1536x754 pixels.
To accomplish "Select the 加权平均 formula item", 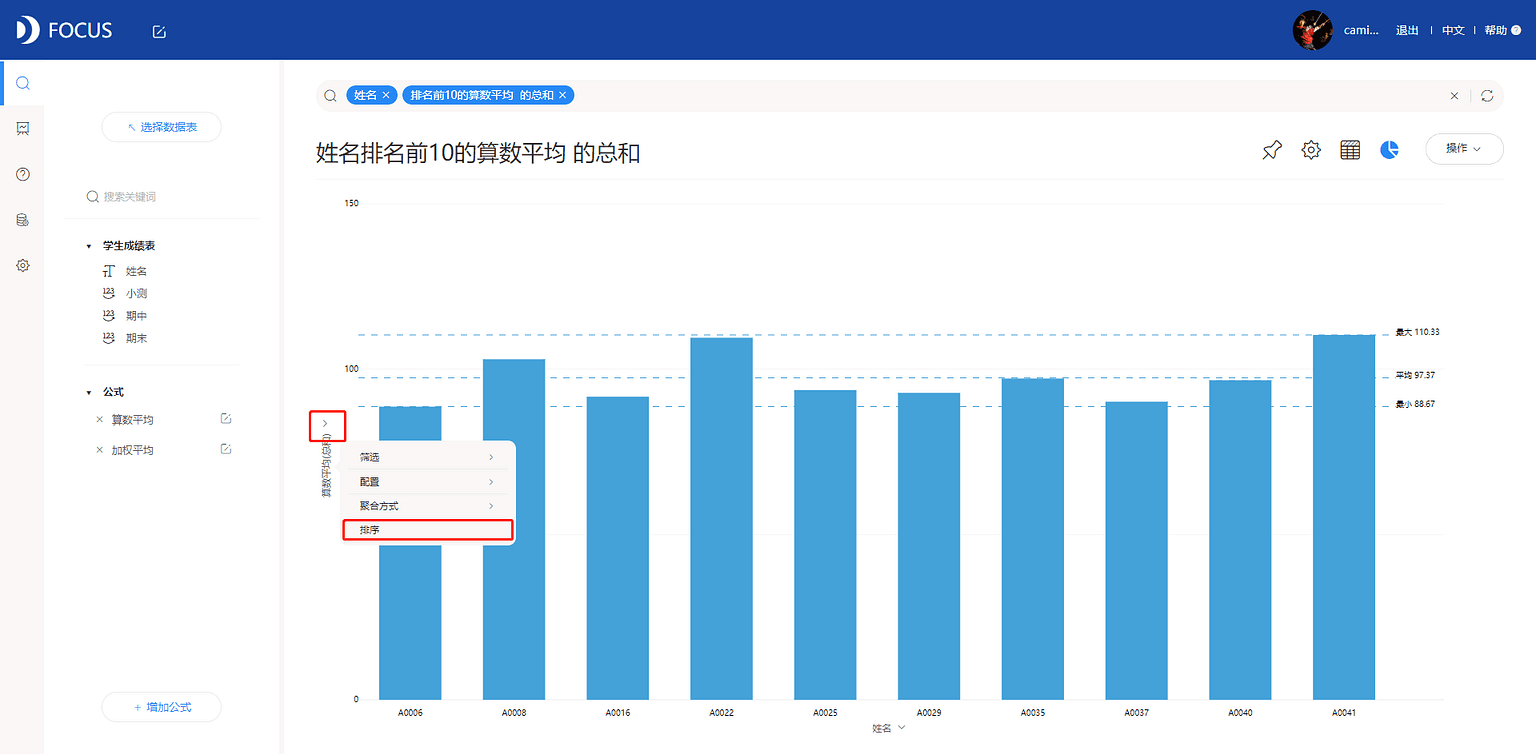I will click(132, 451).
